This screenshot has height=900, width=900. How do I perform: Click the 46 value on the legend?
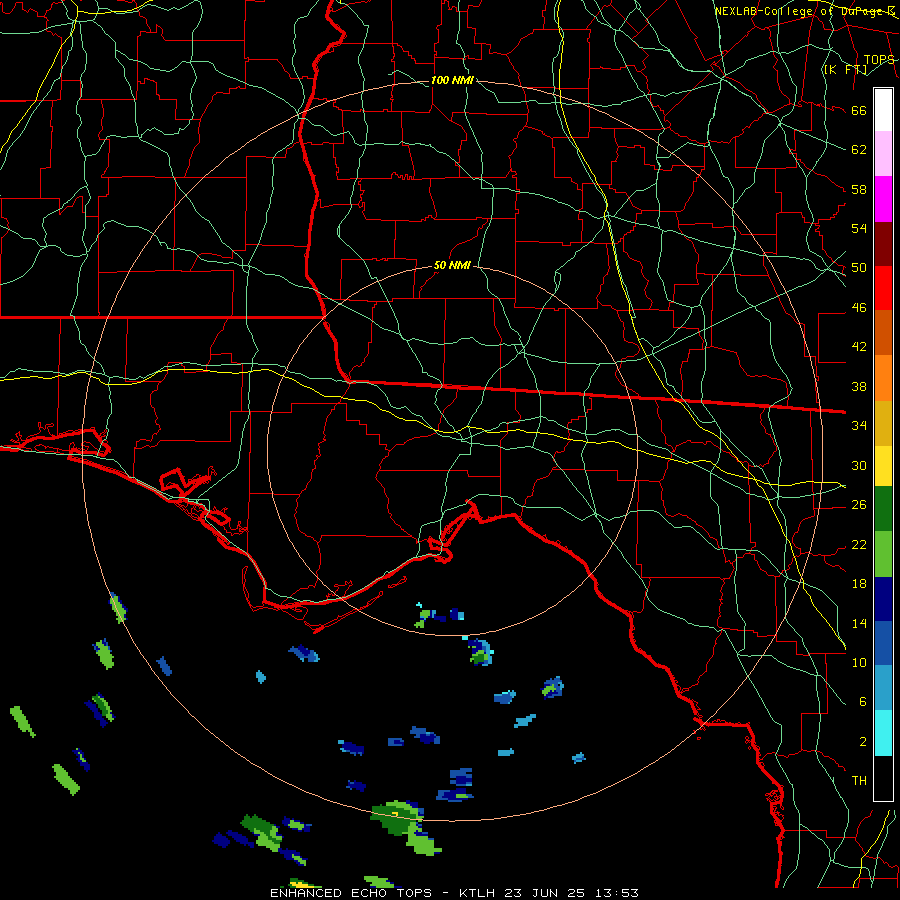859,308
